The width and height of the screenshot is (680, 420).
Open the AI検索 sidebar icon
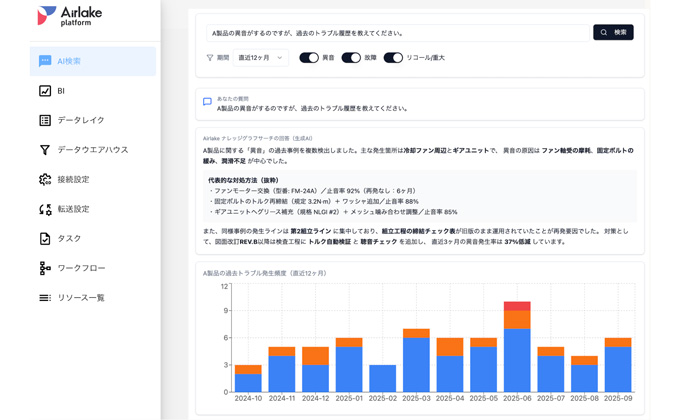45,61
